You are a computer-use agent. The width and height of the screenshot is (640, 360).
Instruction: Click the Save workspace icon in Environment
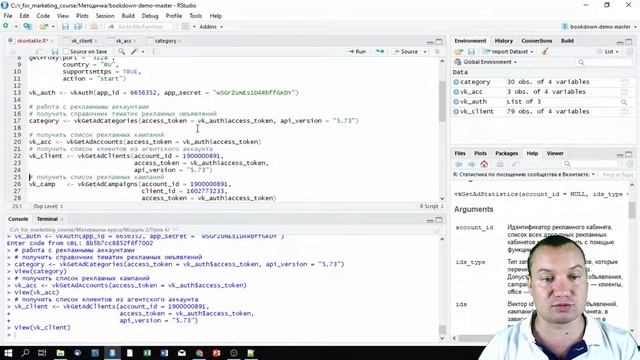pyautogui.click(x=471, y=52)
